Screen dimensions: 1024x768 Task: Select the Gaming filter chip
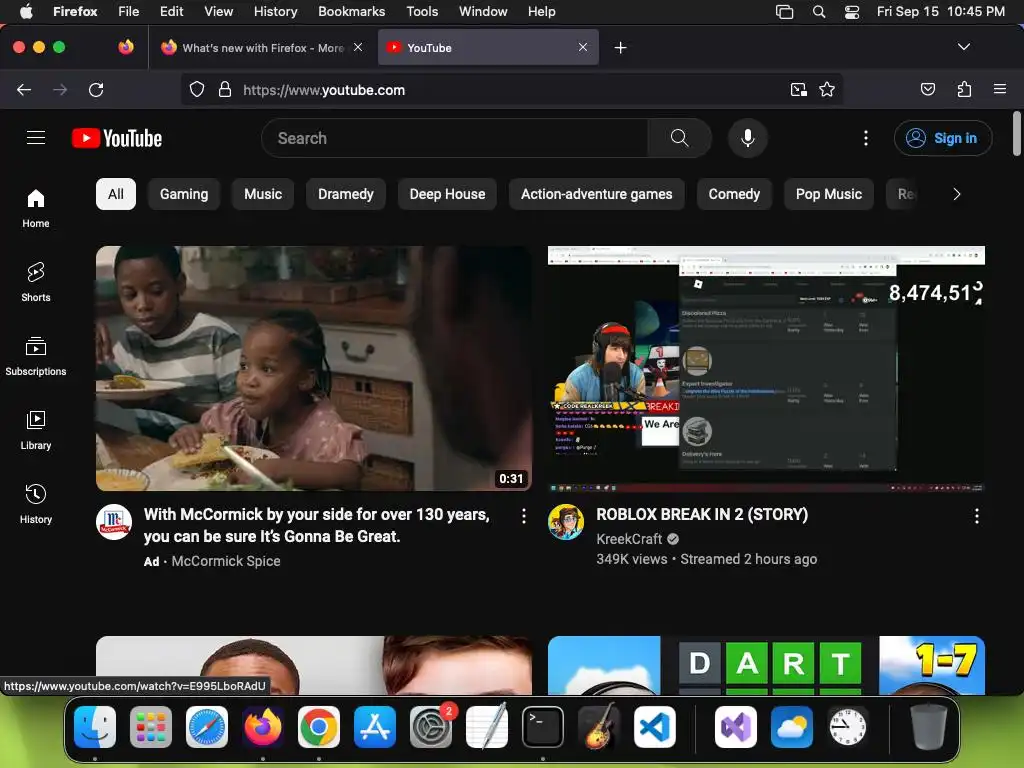(184, 194)
